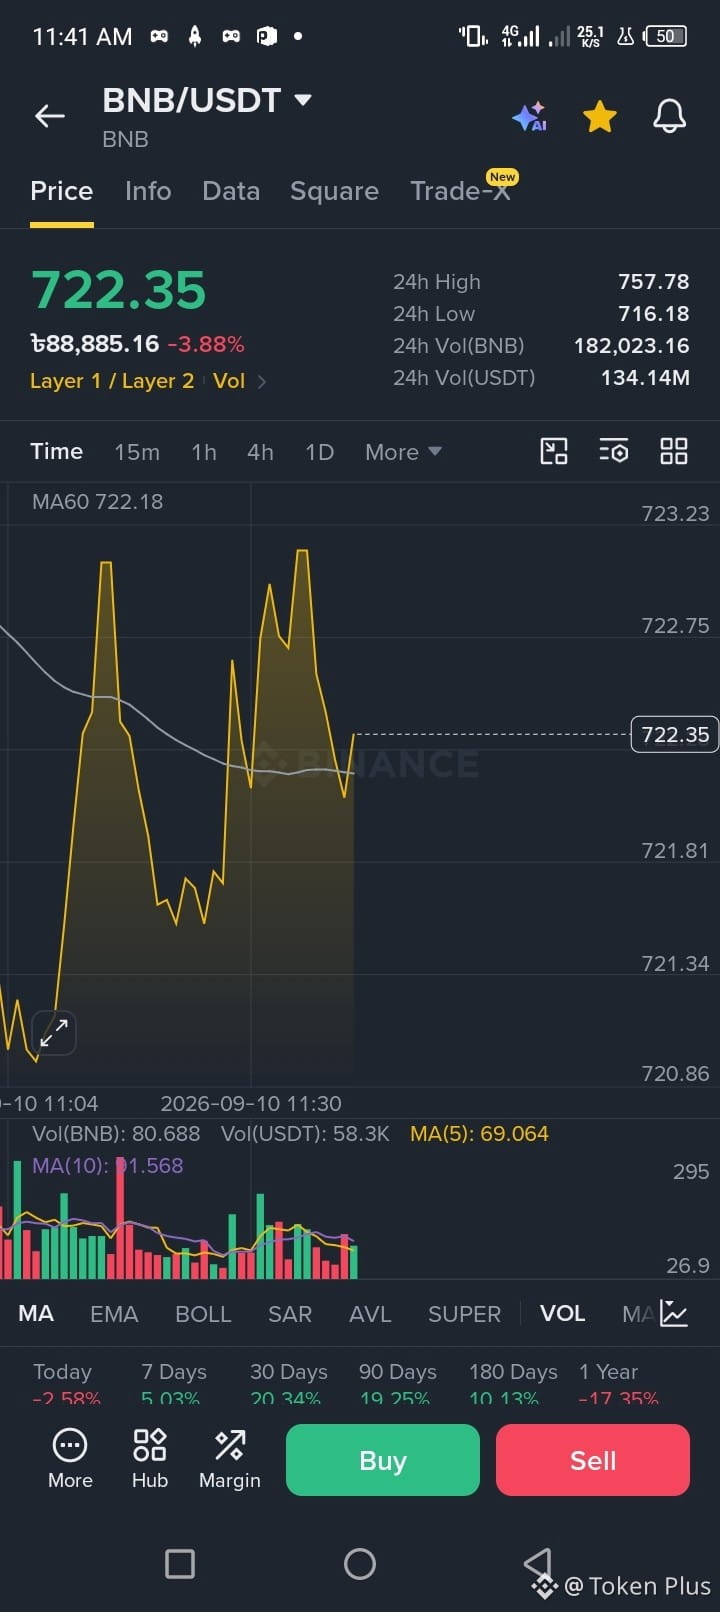This screenshot has width=720, height=1612.
Task: Tap the back arrow icon
Action: point(50,116)
